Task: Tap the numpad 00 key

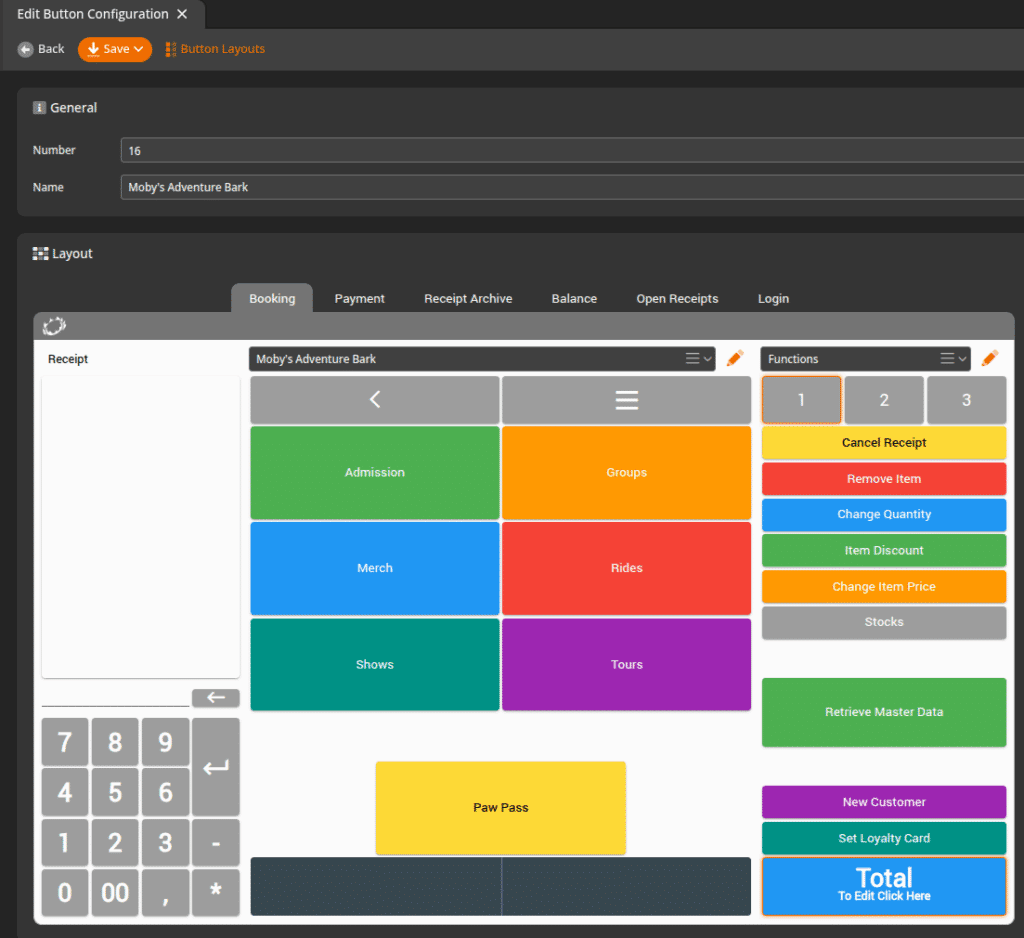Action: click(x=115, y=893)
